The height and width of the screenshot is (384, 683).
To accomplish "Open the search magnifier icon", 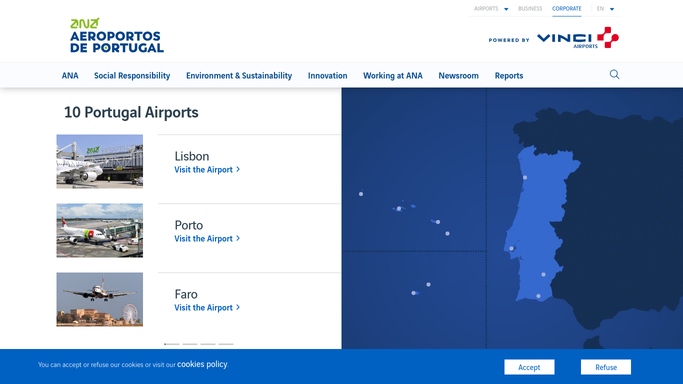I will pyautogui.click(x=614, y=74).
